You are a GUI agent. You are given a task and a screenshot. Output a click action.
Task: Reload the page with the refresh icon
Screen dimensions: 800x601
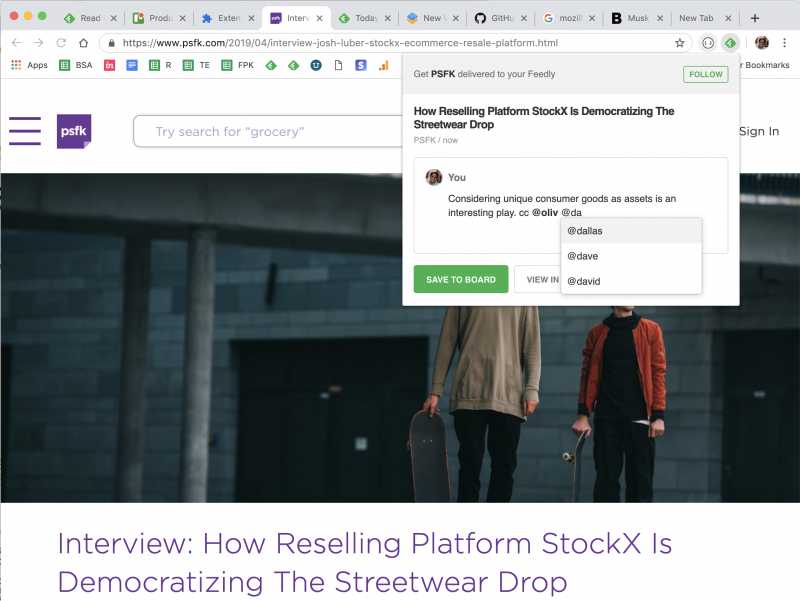coord(60,44)
